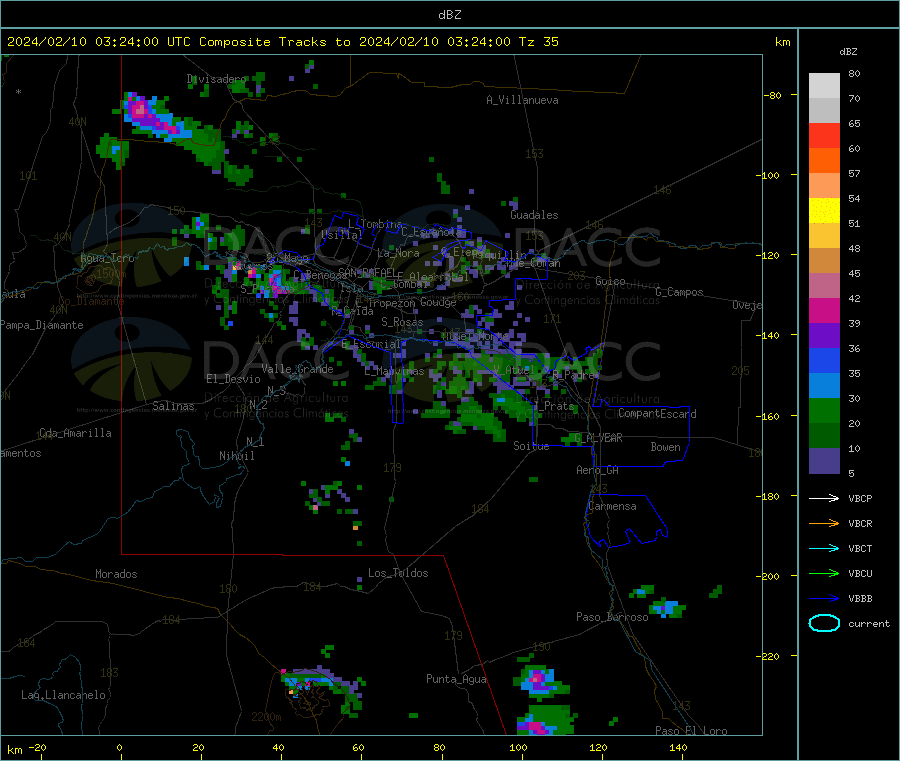Image resolution: width=900 pixels, height=761 pixels.
Task: Click the Bowen place label
Action: click(x=665, y=447)
